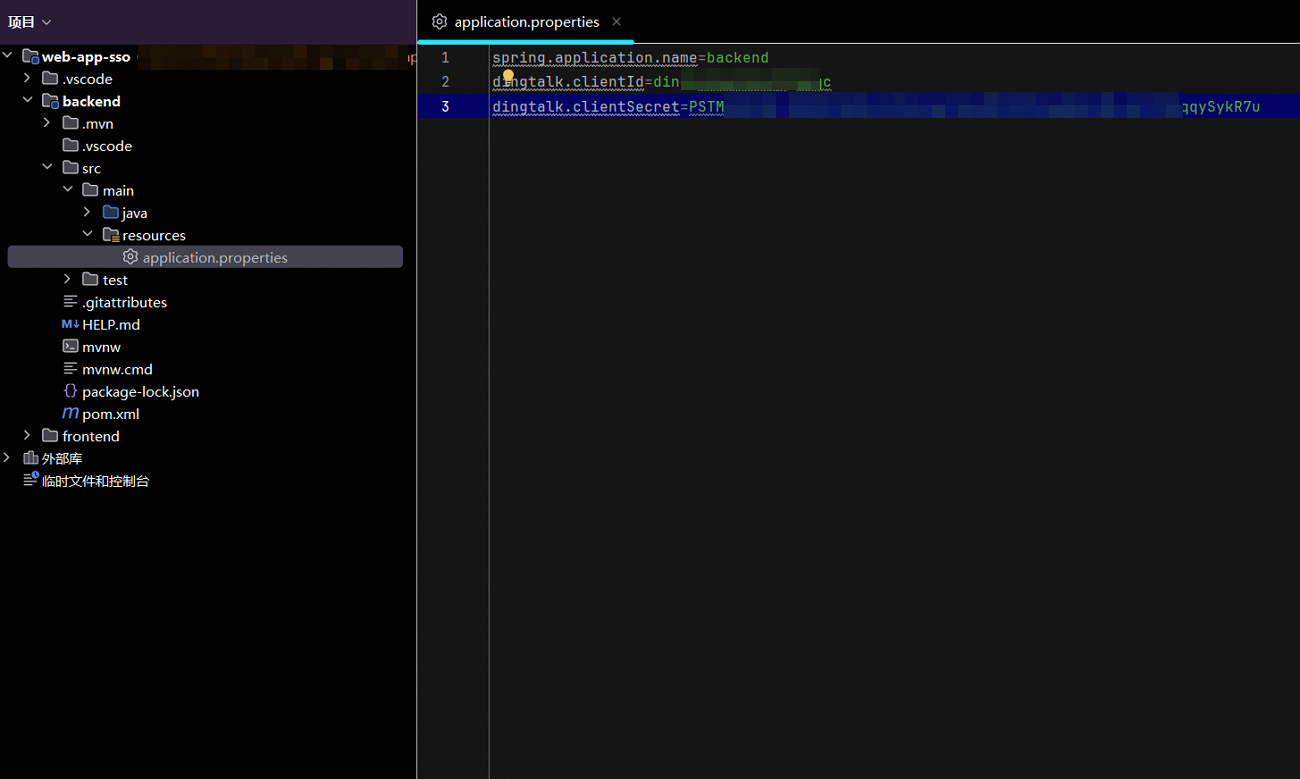Image resolution: width=1300 pixels, height=779 pixels.
Task: Click the main folder icon
Action: point(90,190)
